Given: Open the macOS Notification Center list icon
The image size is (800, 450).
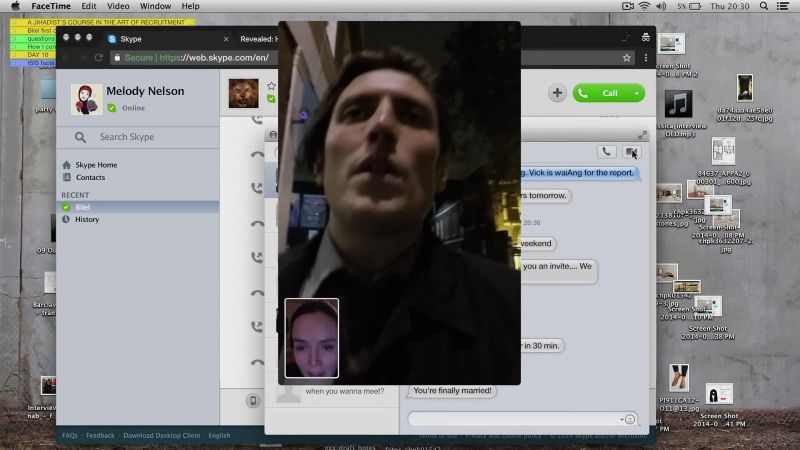Looking at the screenshot, I should 783,6.
